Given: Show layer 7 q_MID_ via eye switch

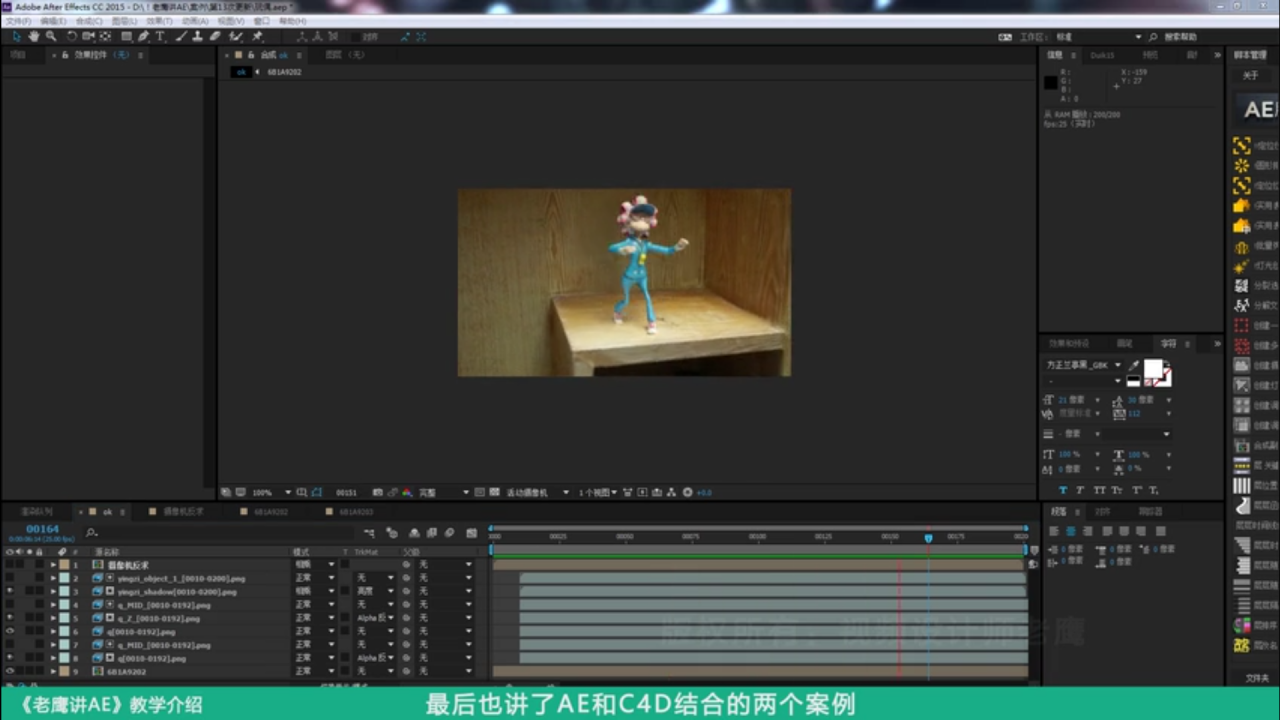Looking at the screenshot, I should coord(10,645).
